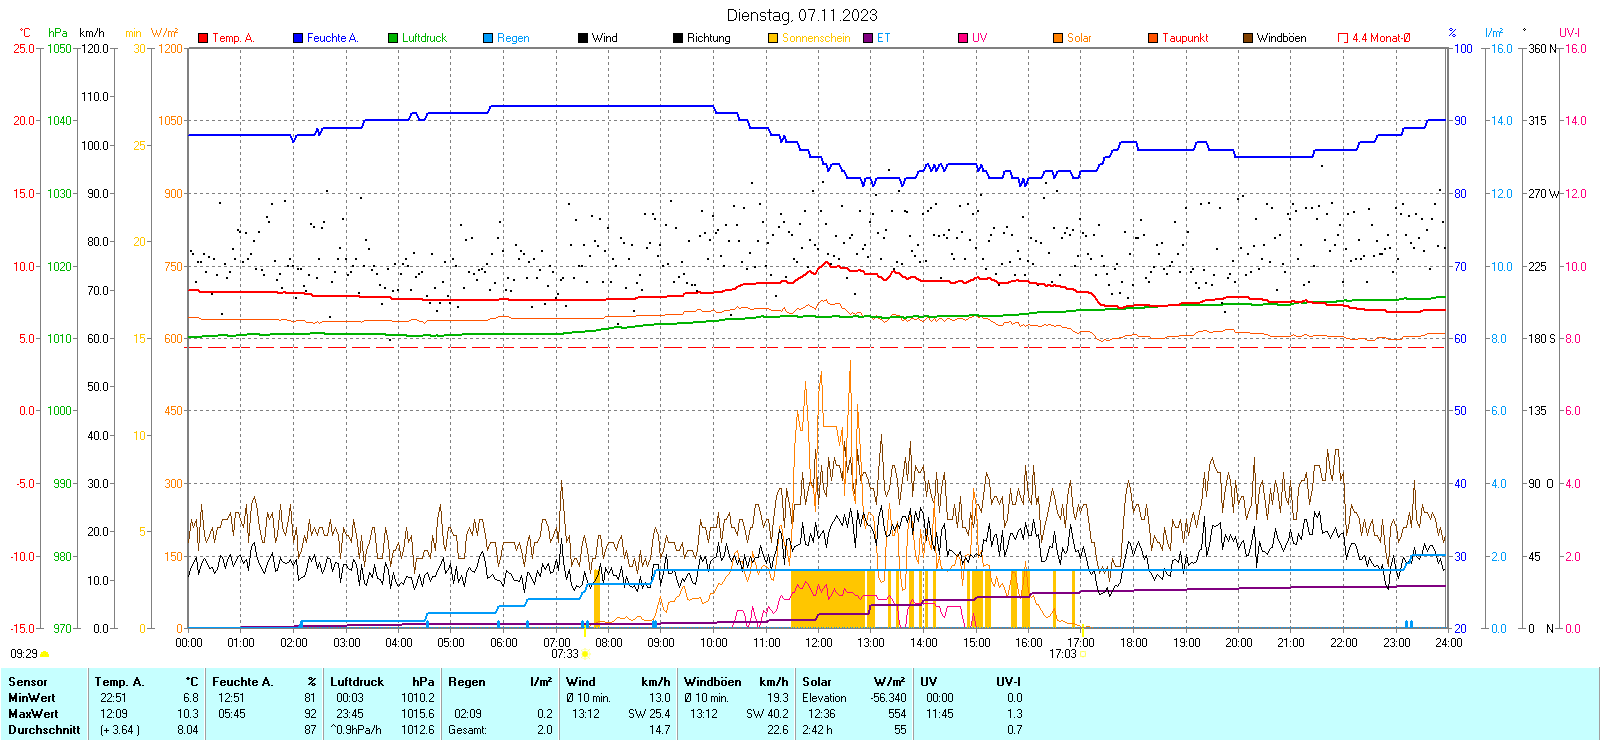Toggle the black Richtung legend box
The width and height of the screenshot is (1600, 740).
[x=678, y=38]
